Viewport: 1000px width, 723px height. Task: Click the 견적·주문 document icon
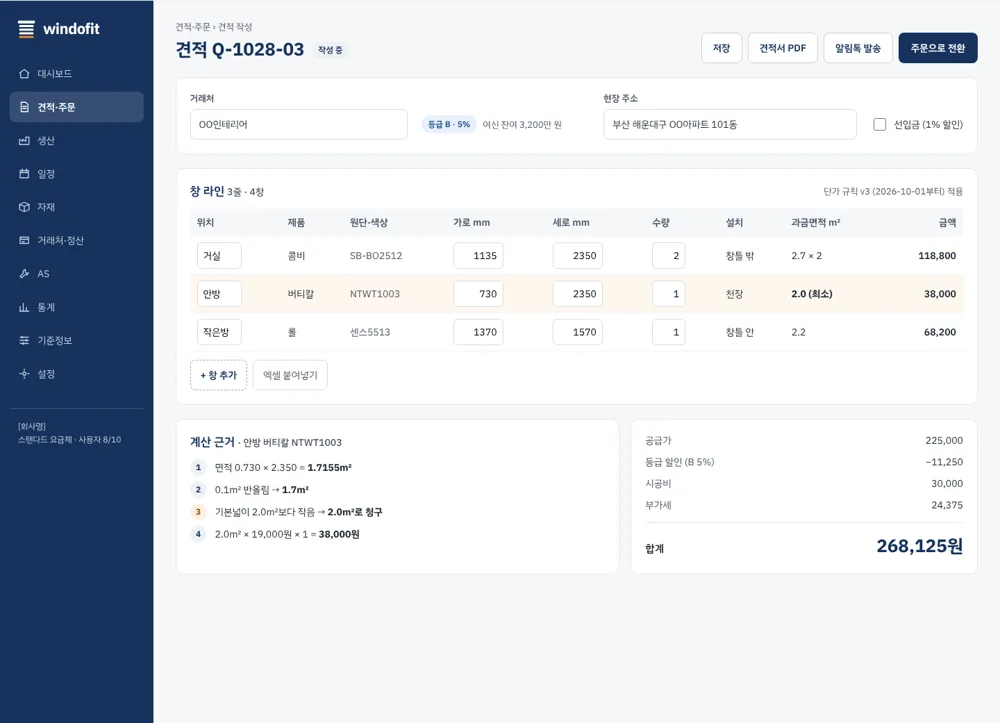click(x=24, y=107)
